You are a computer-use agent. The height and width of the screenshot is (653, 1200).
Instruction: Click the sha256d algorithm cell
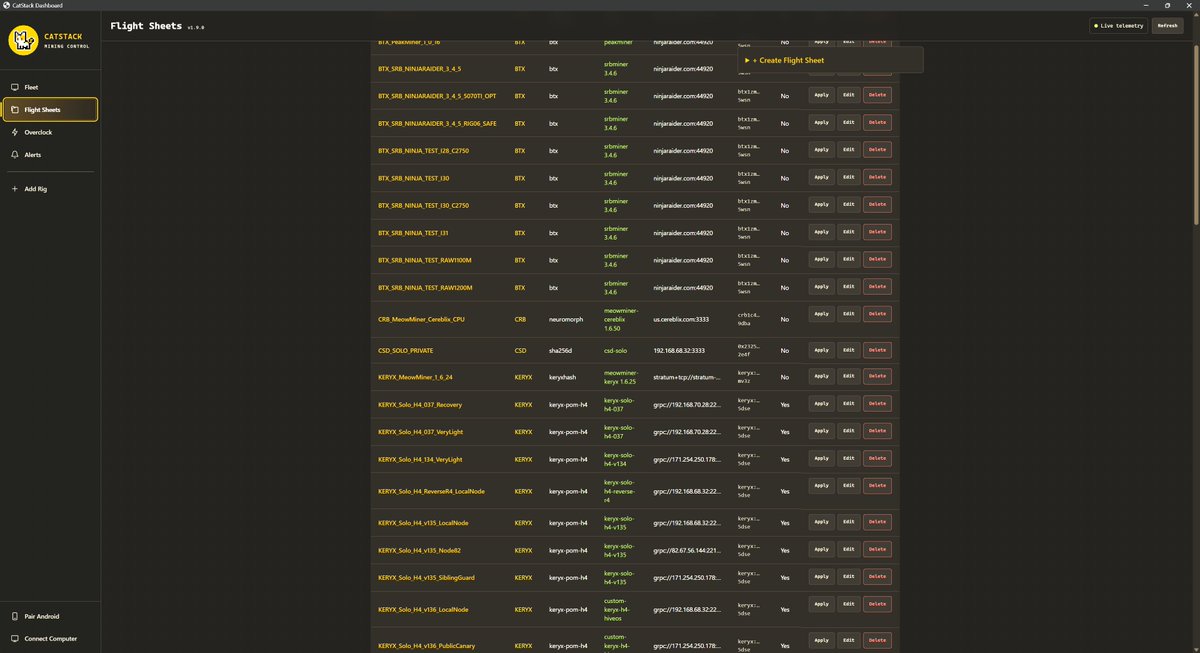561,351
